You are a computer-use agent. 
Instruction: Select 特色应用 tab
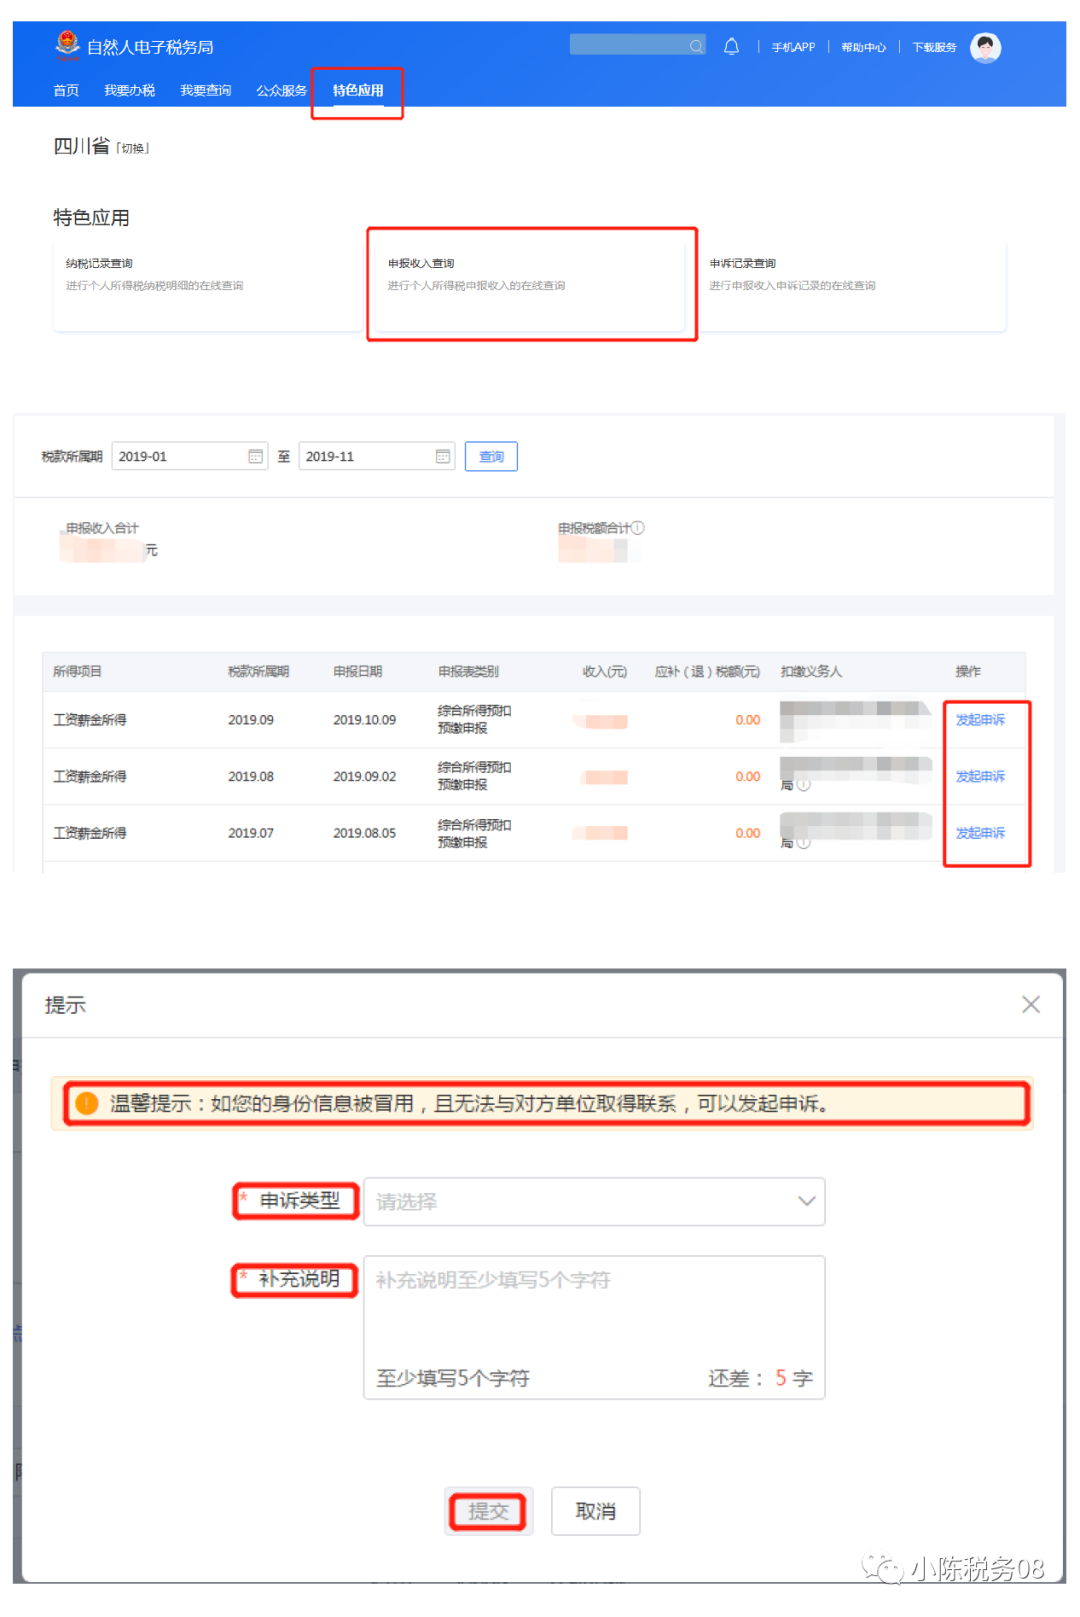358,90
